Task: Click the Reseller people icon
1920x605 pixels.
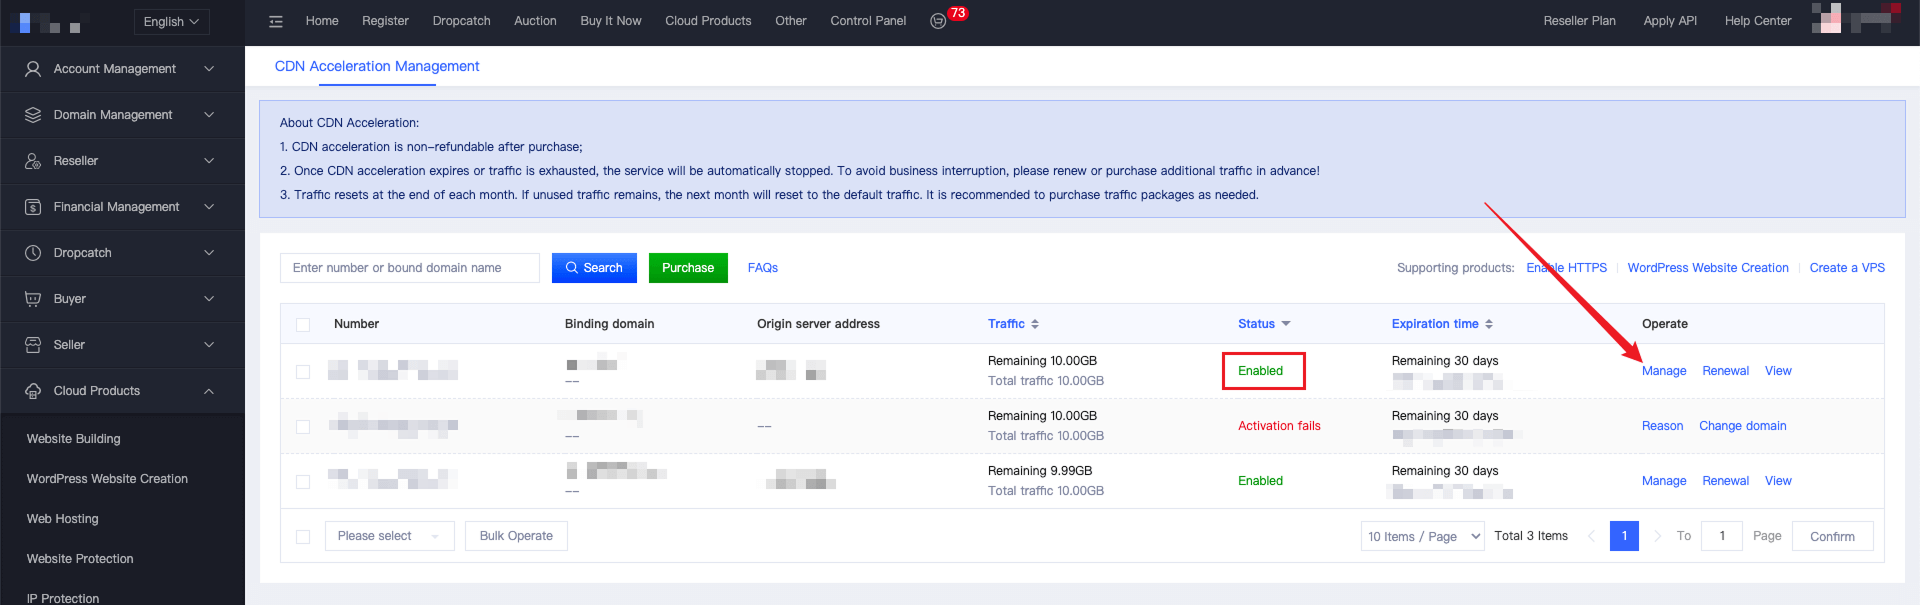Action: pyautogui.click(x=33, y=161)
